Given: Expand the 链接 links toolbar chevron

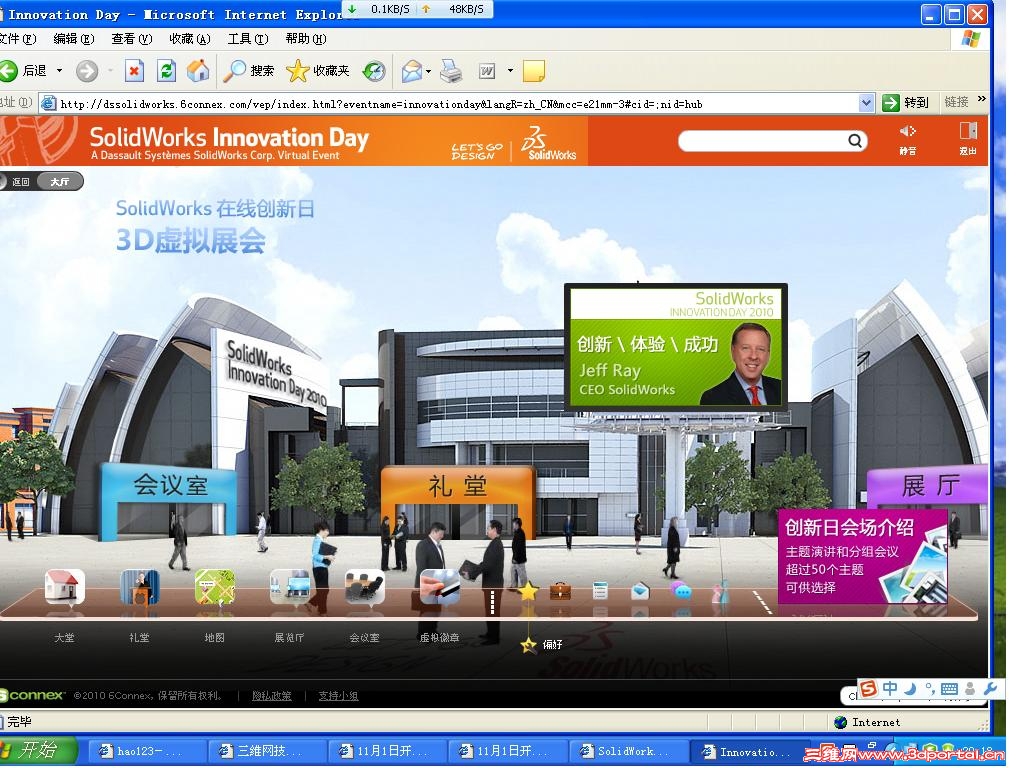Looking at the screenshot, I should [982, 99].
